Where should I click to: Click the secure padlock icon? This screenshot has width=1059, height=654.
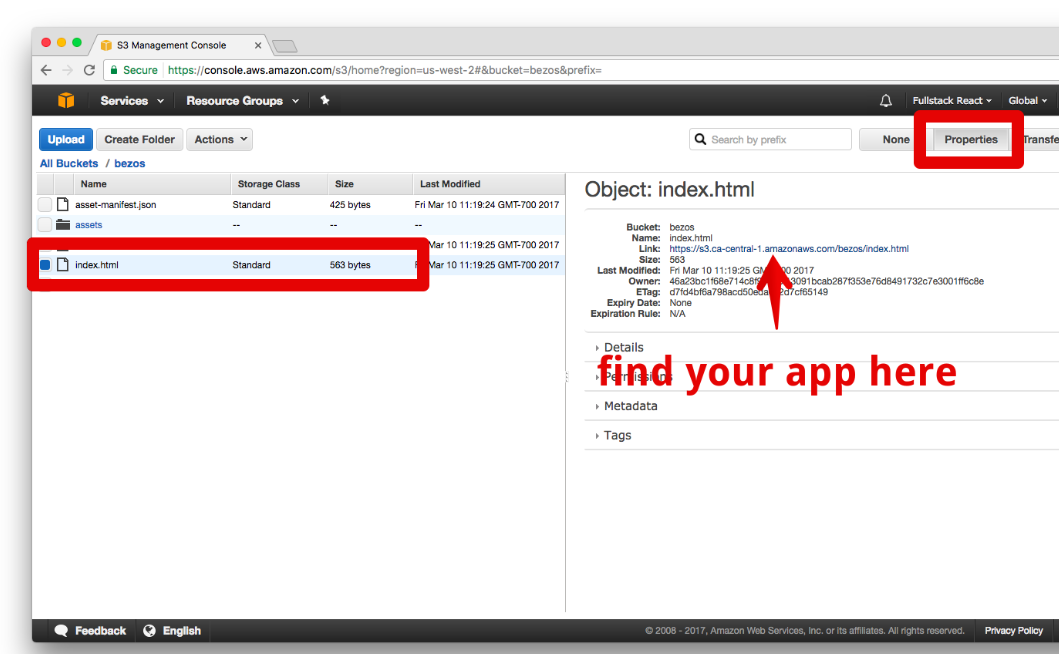pyautogui.click(x=114, y=70)
